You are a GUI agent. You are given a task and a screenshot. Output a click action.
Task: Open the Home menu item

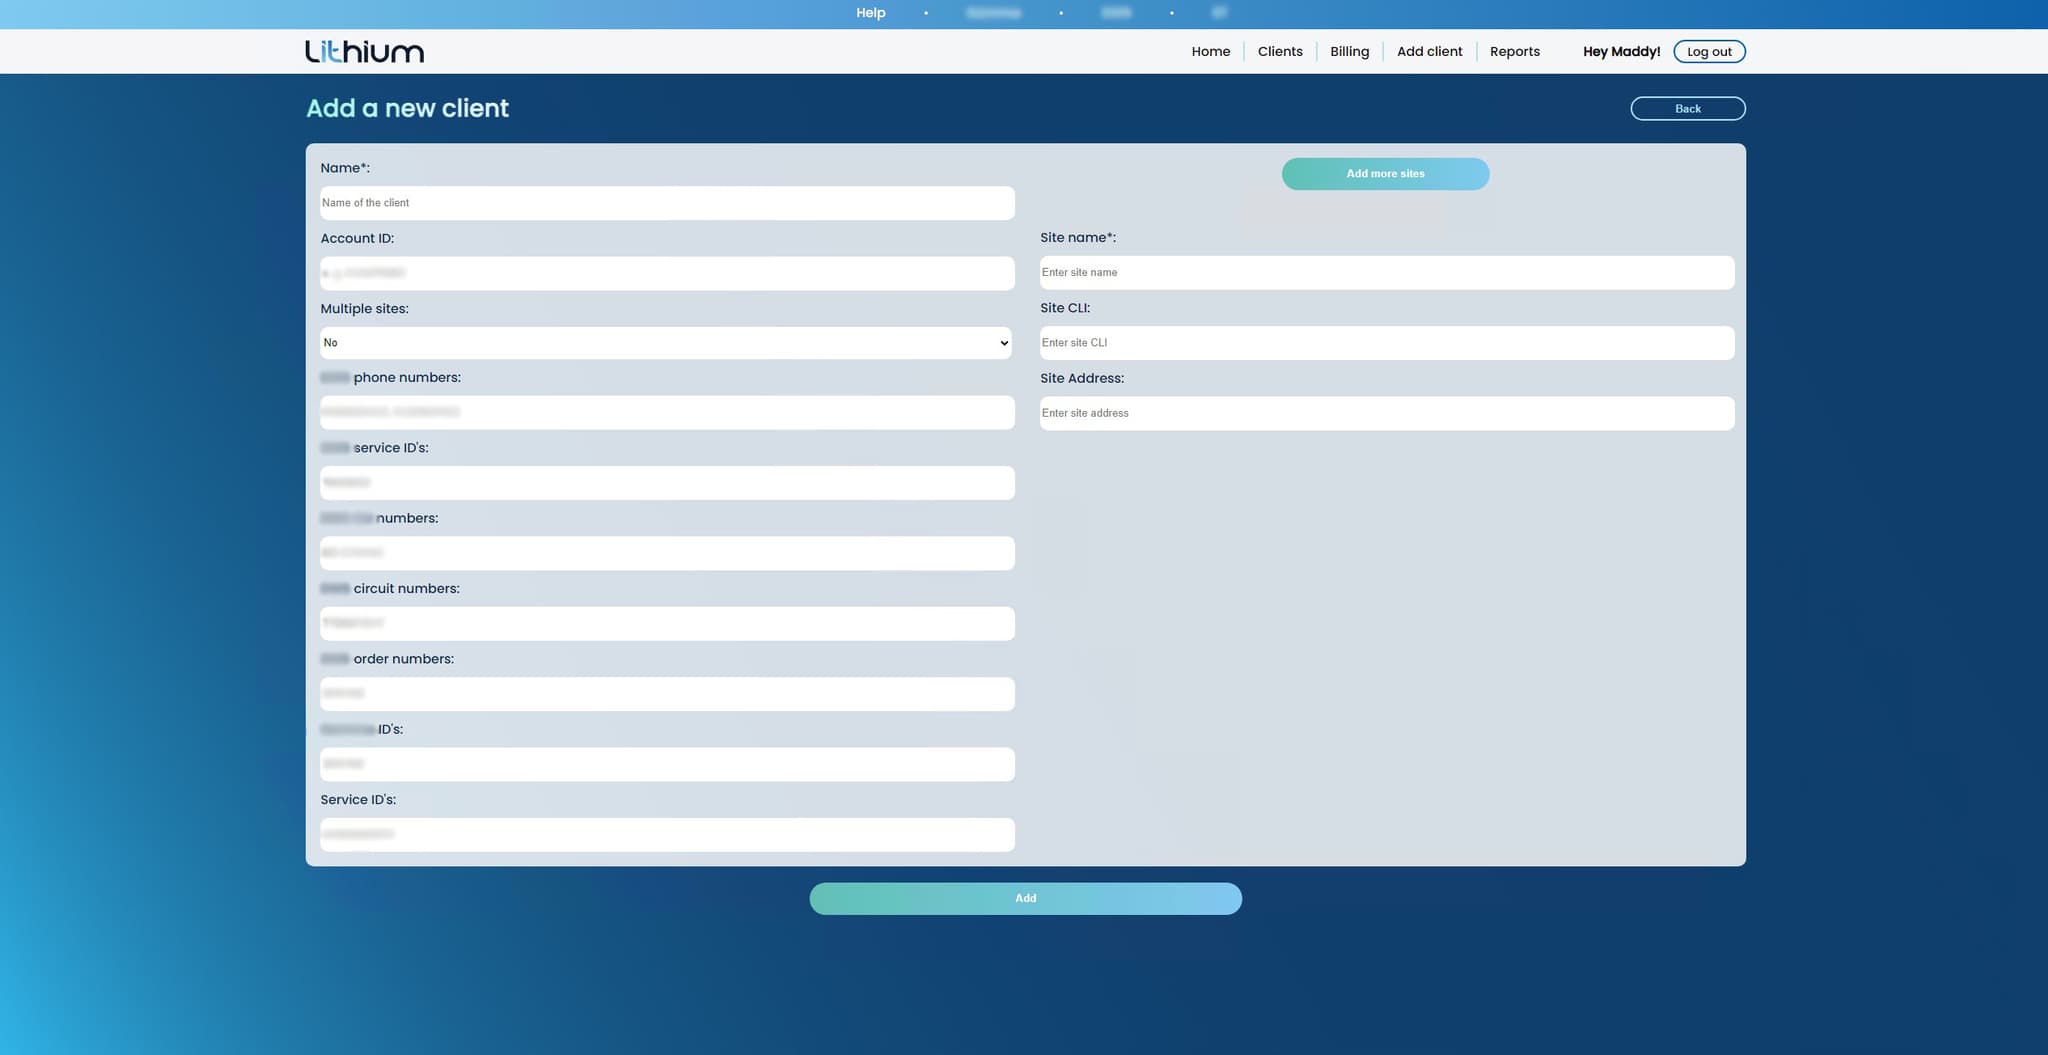[x=1210, y=52]
